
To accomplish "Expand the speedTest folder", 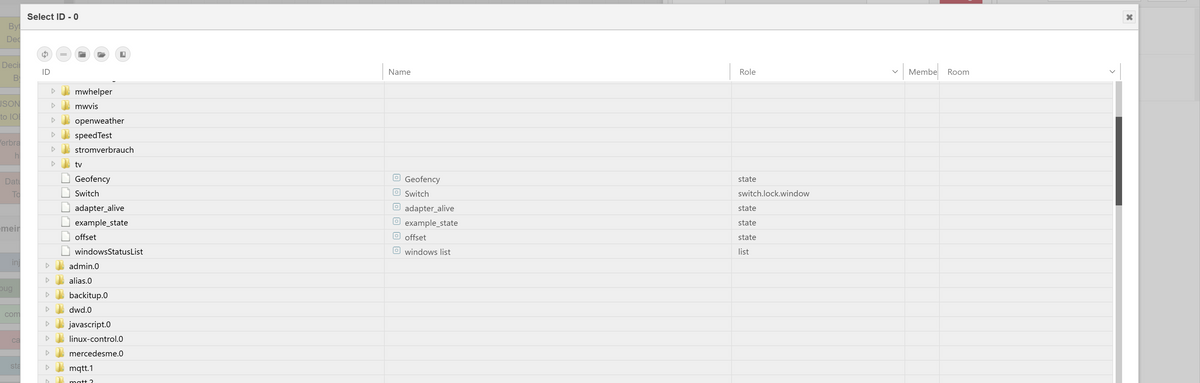I will (x=53, y=135).
